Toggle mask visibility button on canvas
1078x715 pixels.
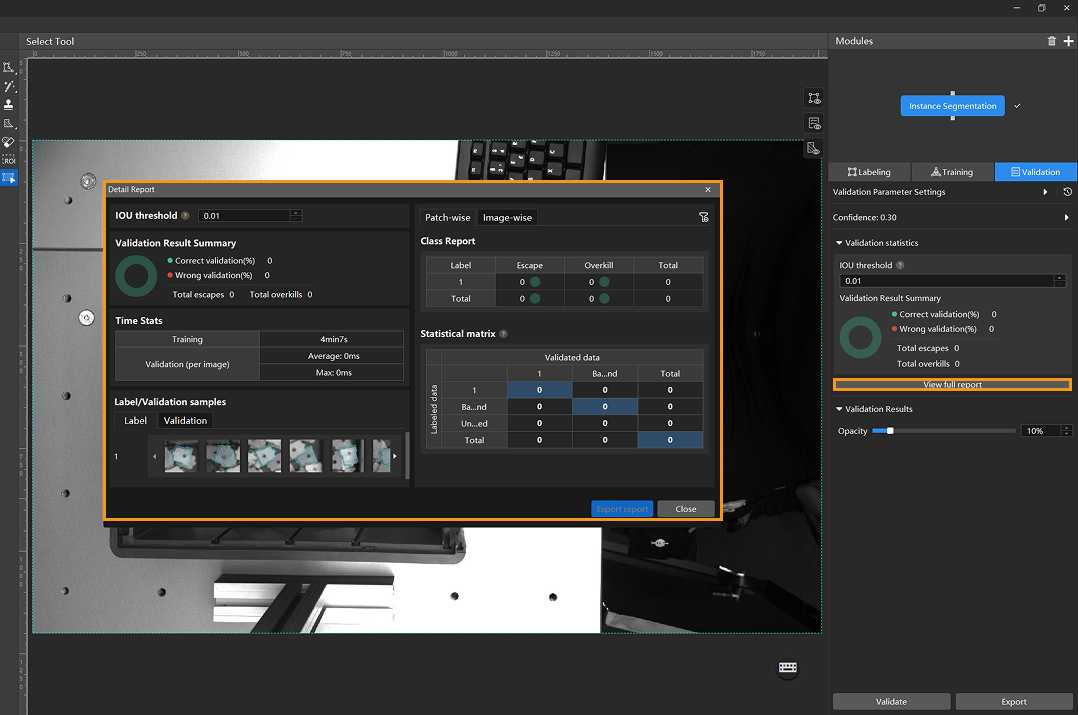pyautogui.click(x=814, y=148)
